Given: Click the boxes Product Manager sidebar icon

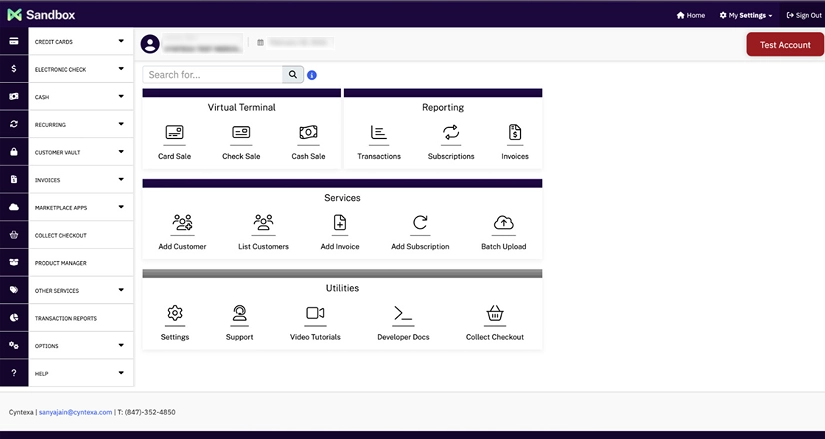Looking at the screenshot, I should pos(14,263).
